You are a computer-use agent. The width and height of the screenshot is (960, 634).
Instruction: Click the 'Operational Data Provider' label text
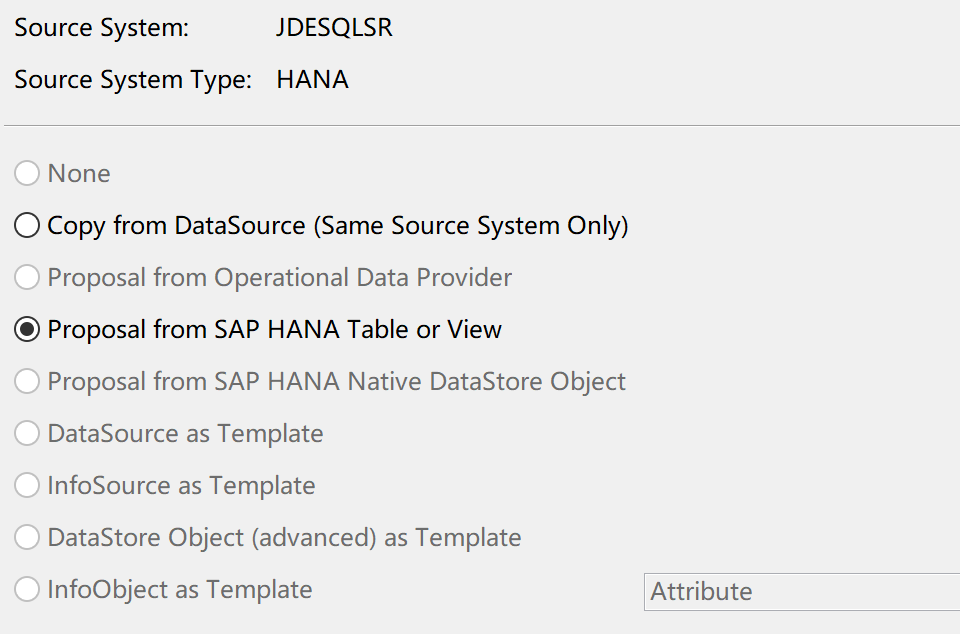[x=363, y=278]
